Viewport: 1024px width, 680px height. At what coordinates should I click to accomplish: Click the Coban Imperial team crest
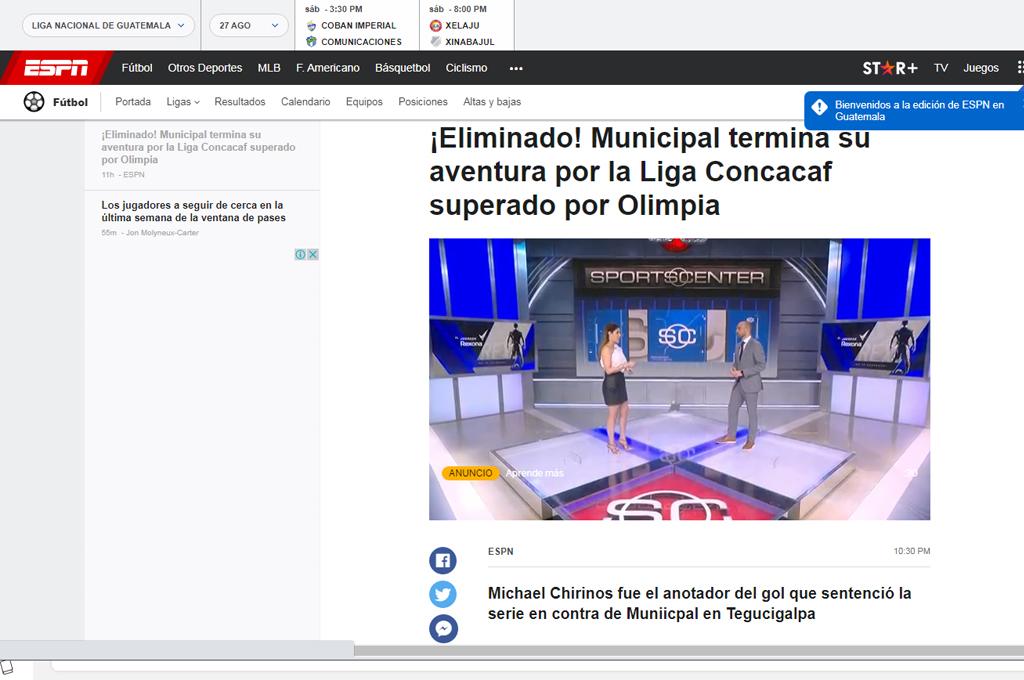tap(313, 25)
